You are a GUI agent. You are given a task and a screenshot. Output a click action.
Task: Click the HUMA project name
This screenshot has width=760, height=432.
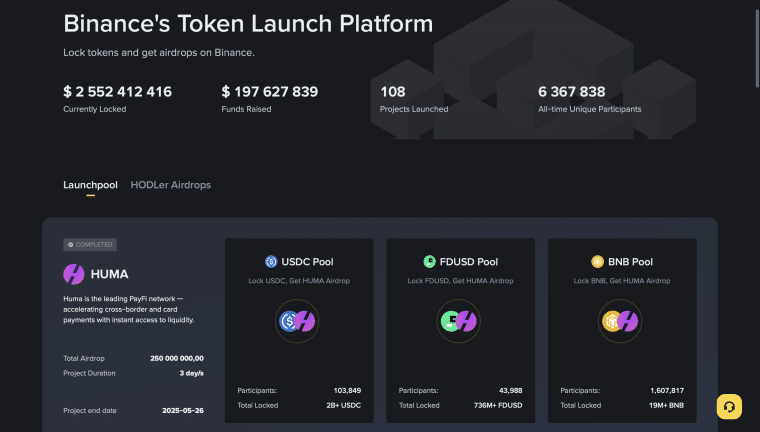(x=110, y=274)
